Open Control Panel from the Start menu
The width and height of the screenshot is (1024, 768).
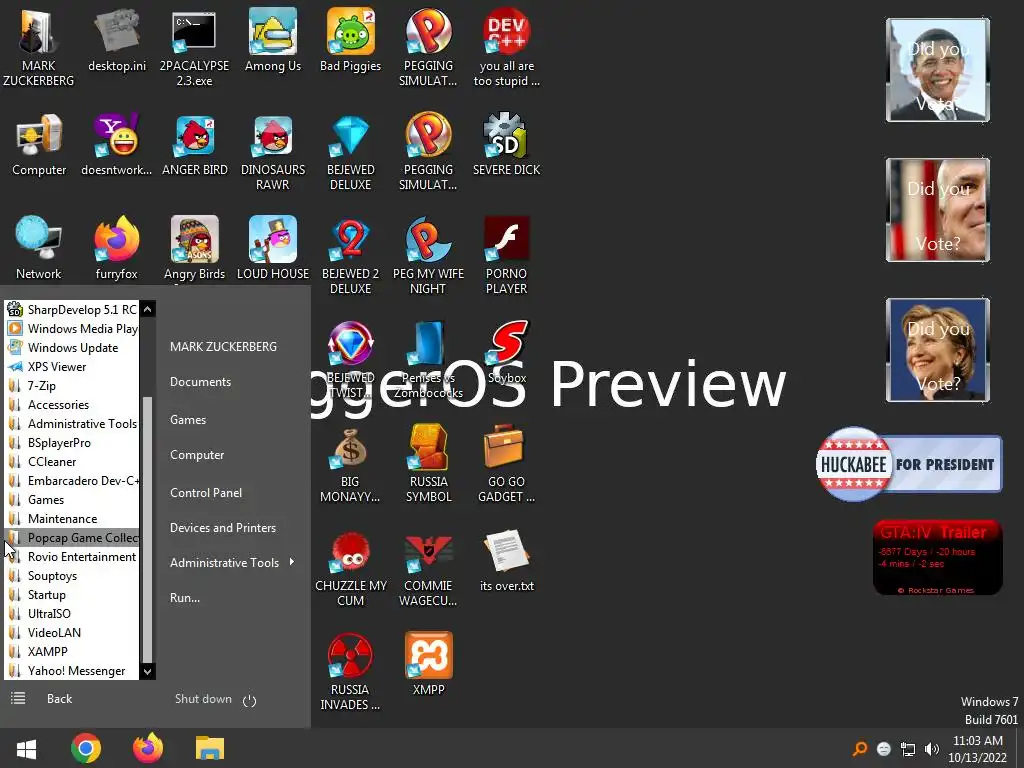206,493
